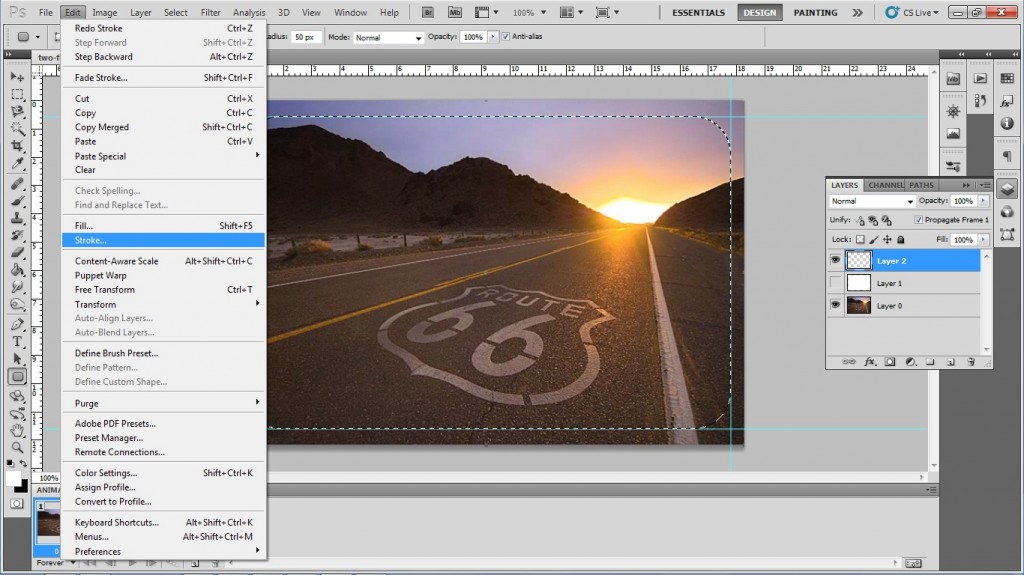The height and width of the screenshot is (575, 1024).
Task: Select the Hand tool
Action: [x=17, y=431]
